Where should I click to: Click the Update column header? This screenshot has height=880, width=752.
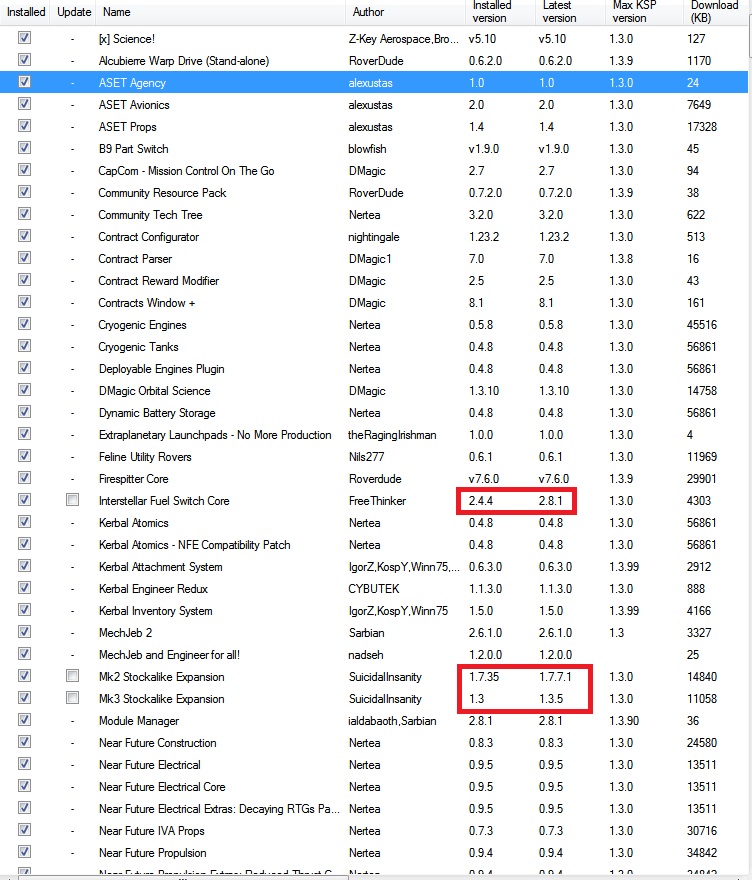click(x=74, y=12)
